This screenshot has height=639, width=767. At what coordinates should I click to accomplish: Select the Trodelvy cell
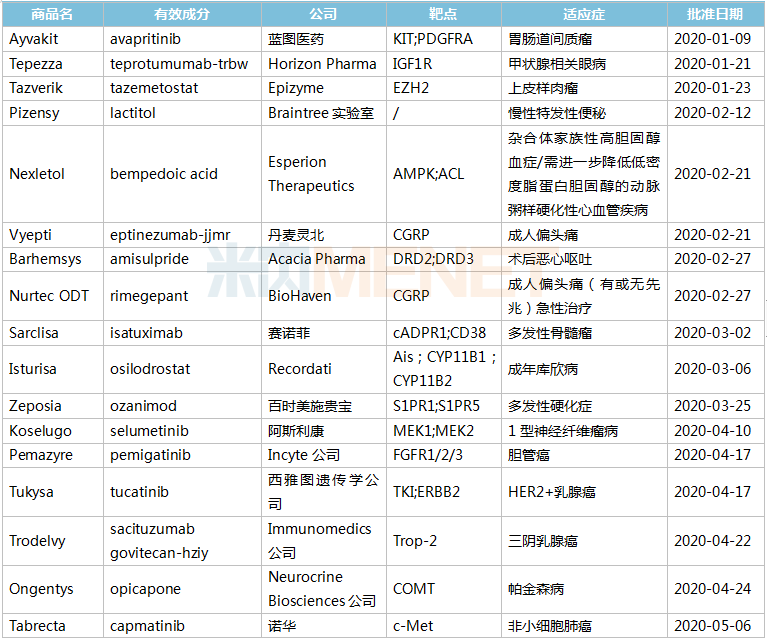click(x=53, y=541)
